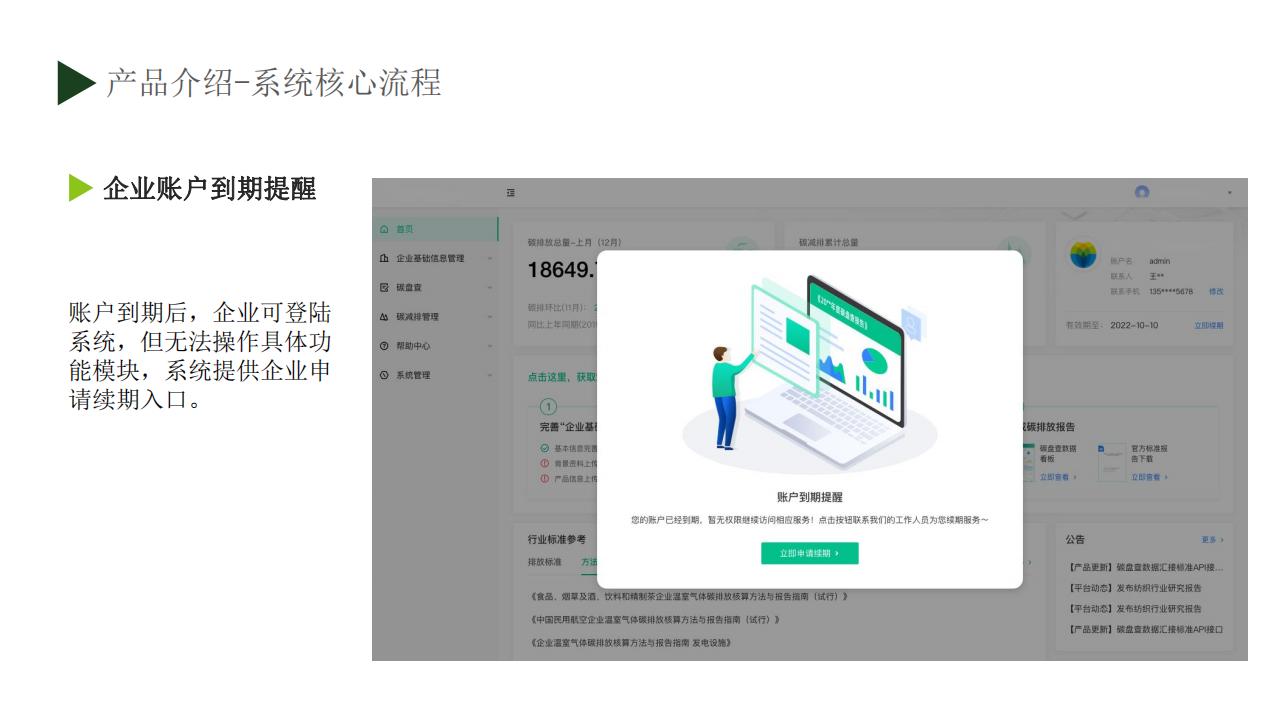
Task: Open the 食品、烟草及酒、饮料和精制茶 guideline
Action: 689,597
